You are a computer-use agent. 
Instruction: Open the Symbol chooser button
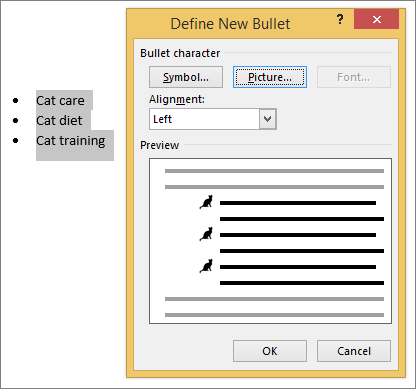[x=186, y=77]
